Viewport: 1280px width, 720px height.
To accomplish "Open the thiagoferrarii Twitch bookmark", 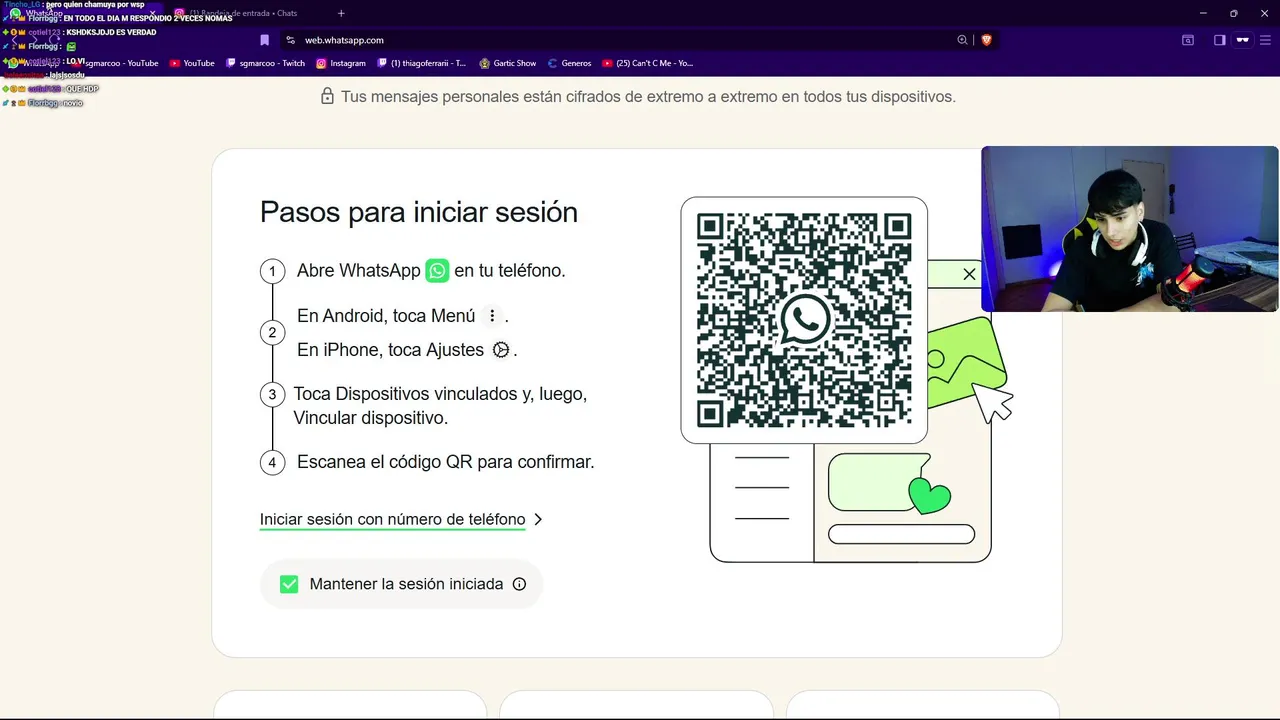I will tap(421, 63).
